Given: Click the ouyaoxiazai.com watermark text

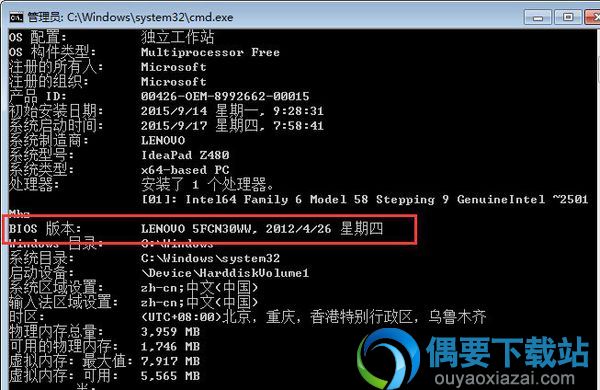Looking at the screenshot, I should [504, 379].
